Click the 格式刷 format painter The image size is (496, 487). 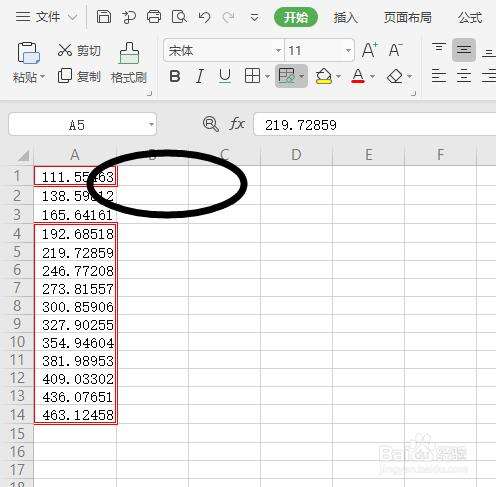point(129,63)
